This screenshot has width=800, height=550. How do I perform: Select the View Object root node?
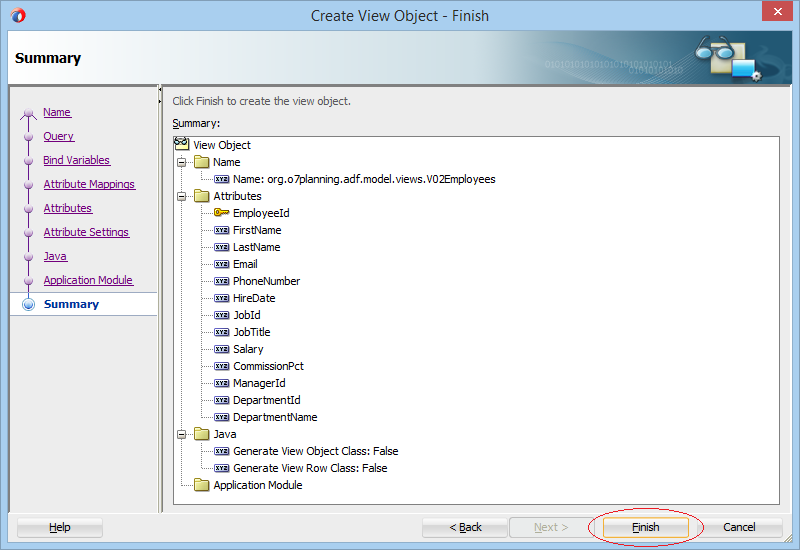coord(222,145)
